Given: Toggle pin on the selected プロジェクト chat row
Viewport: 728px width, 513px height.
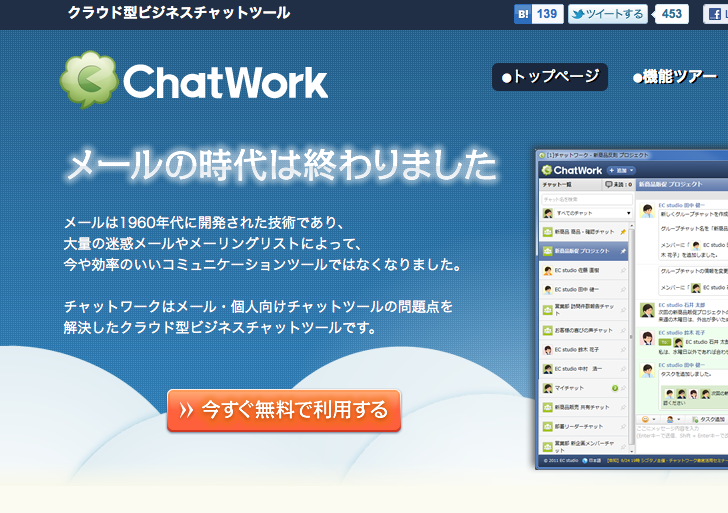Looking at the screenshot, I should 623,251.
